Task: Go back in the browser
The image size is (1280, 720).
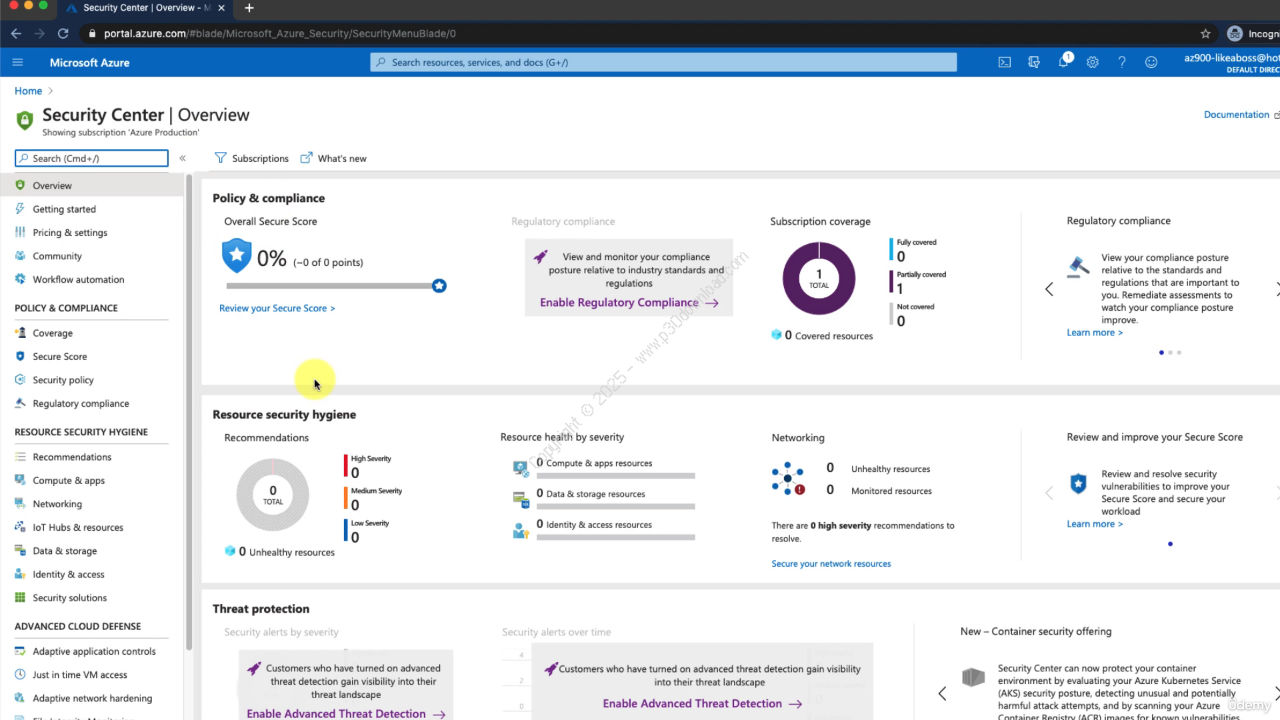Action: click(16, 33)
